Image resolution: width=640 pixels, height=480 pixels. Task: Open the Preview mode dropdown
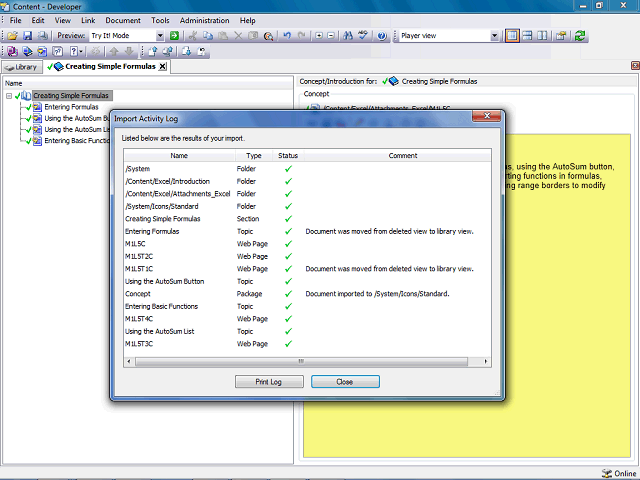tap(160, 36)
